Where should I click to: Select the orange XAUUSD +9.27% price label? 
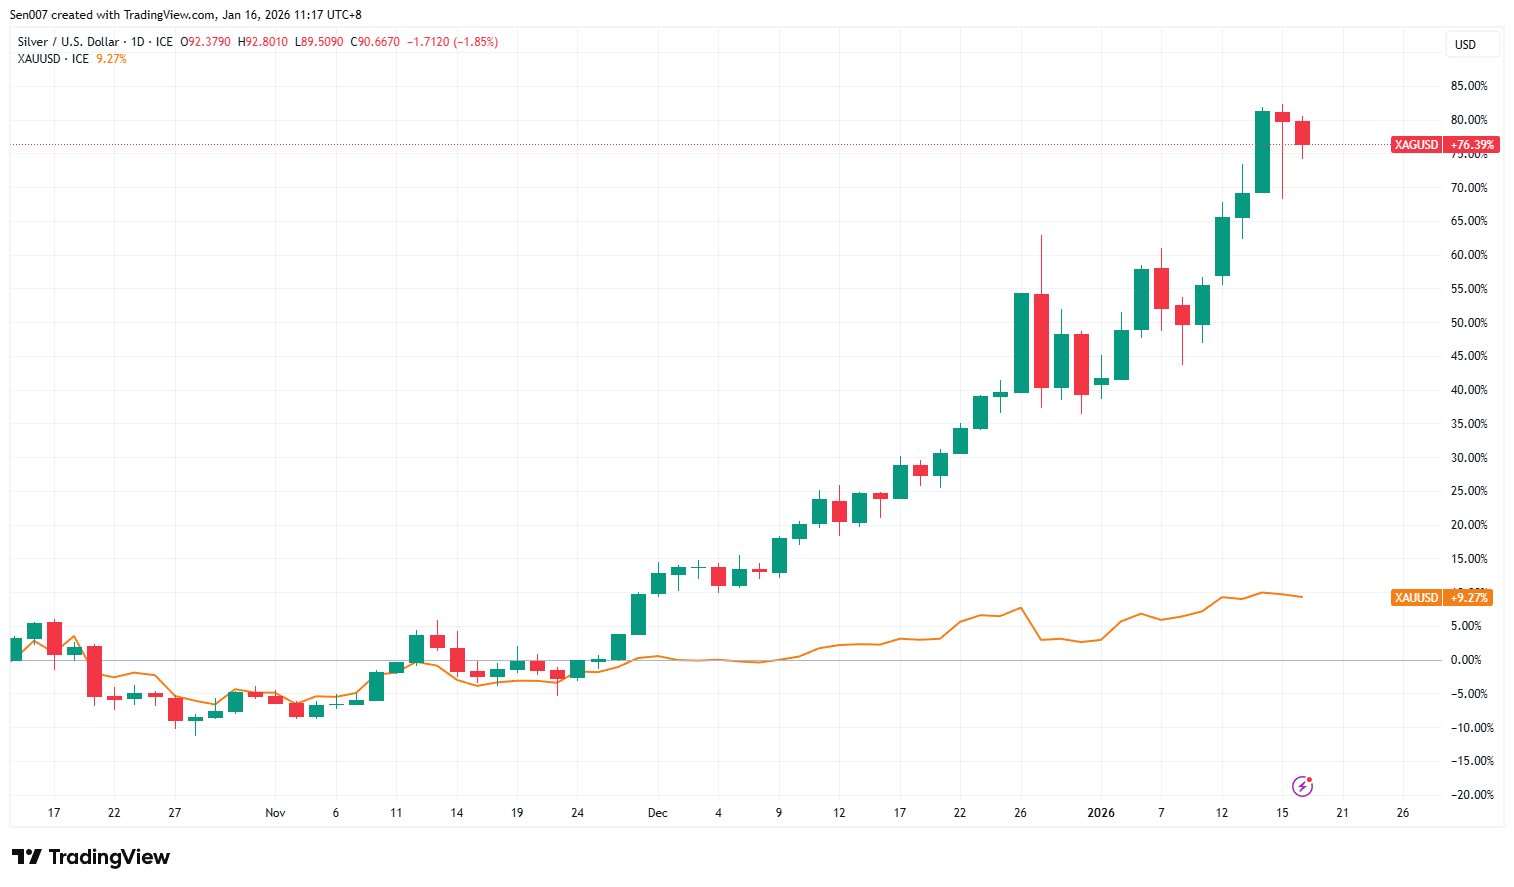[1440, 598]
